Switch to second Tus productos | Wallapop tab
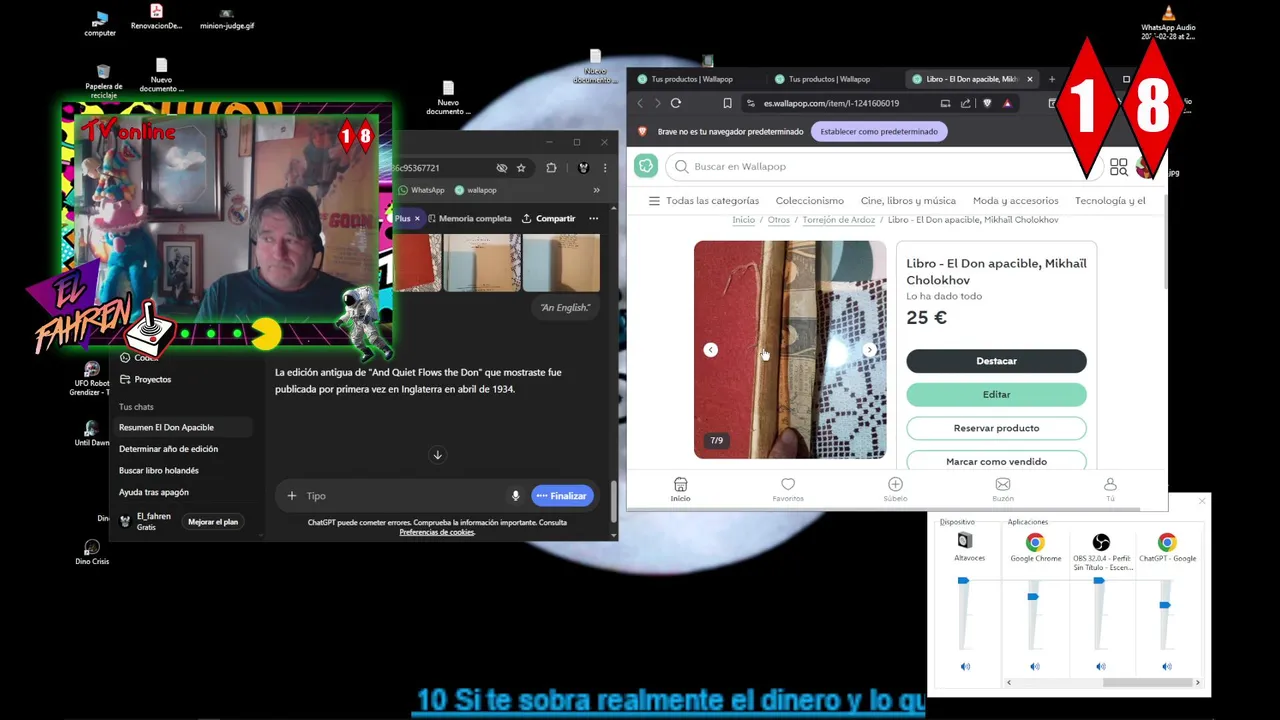The width and height of the screenshot is (1280, 720). pos(829,79)
